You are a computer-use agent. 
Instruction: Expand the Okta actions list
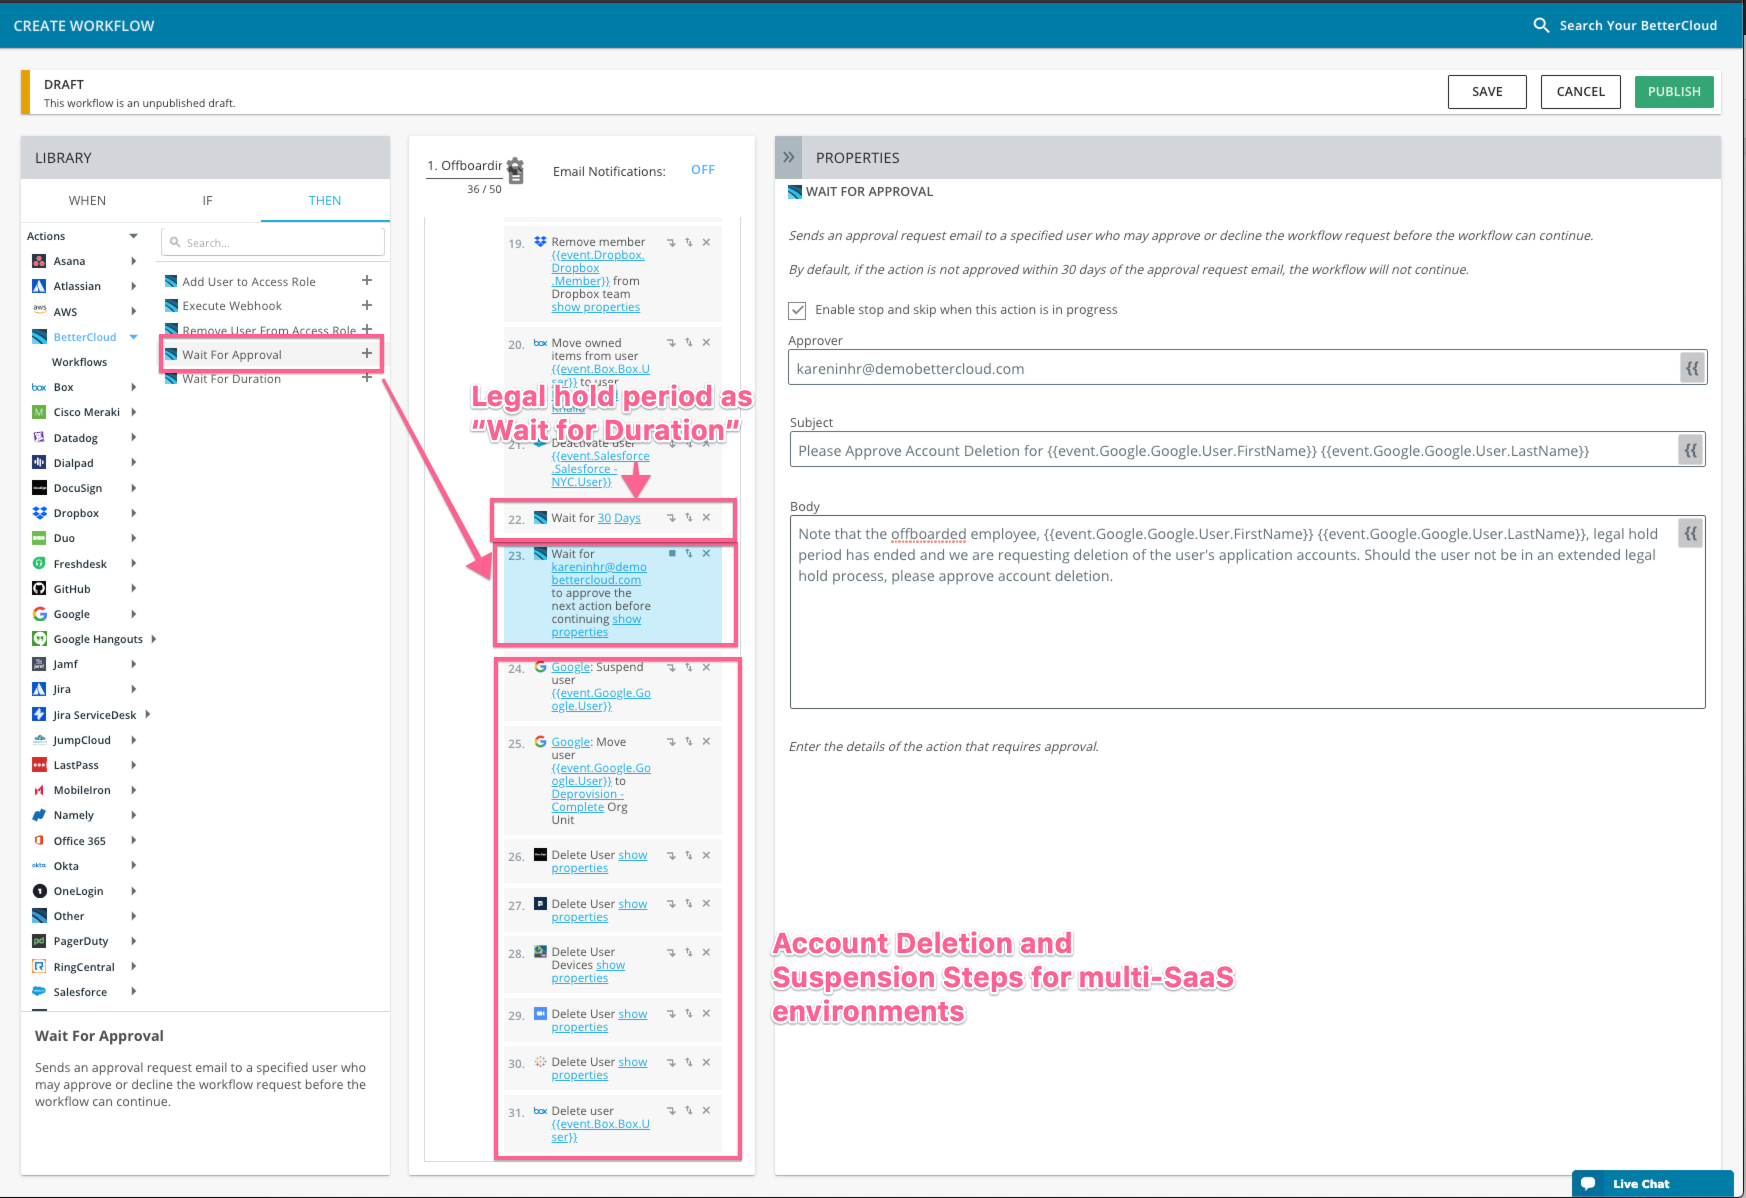click(134, 865)
